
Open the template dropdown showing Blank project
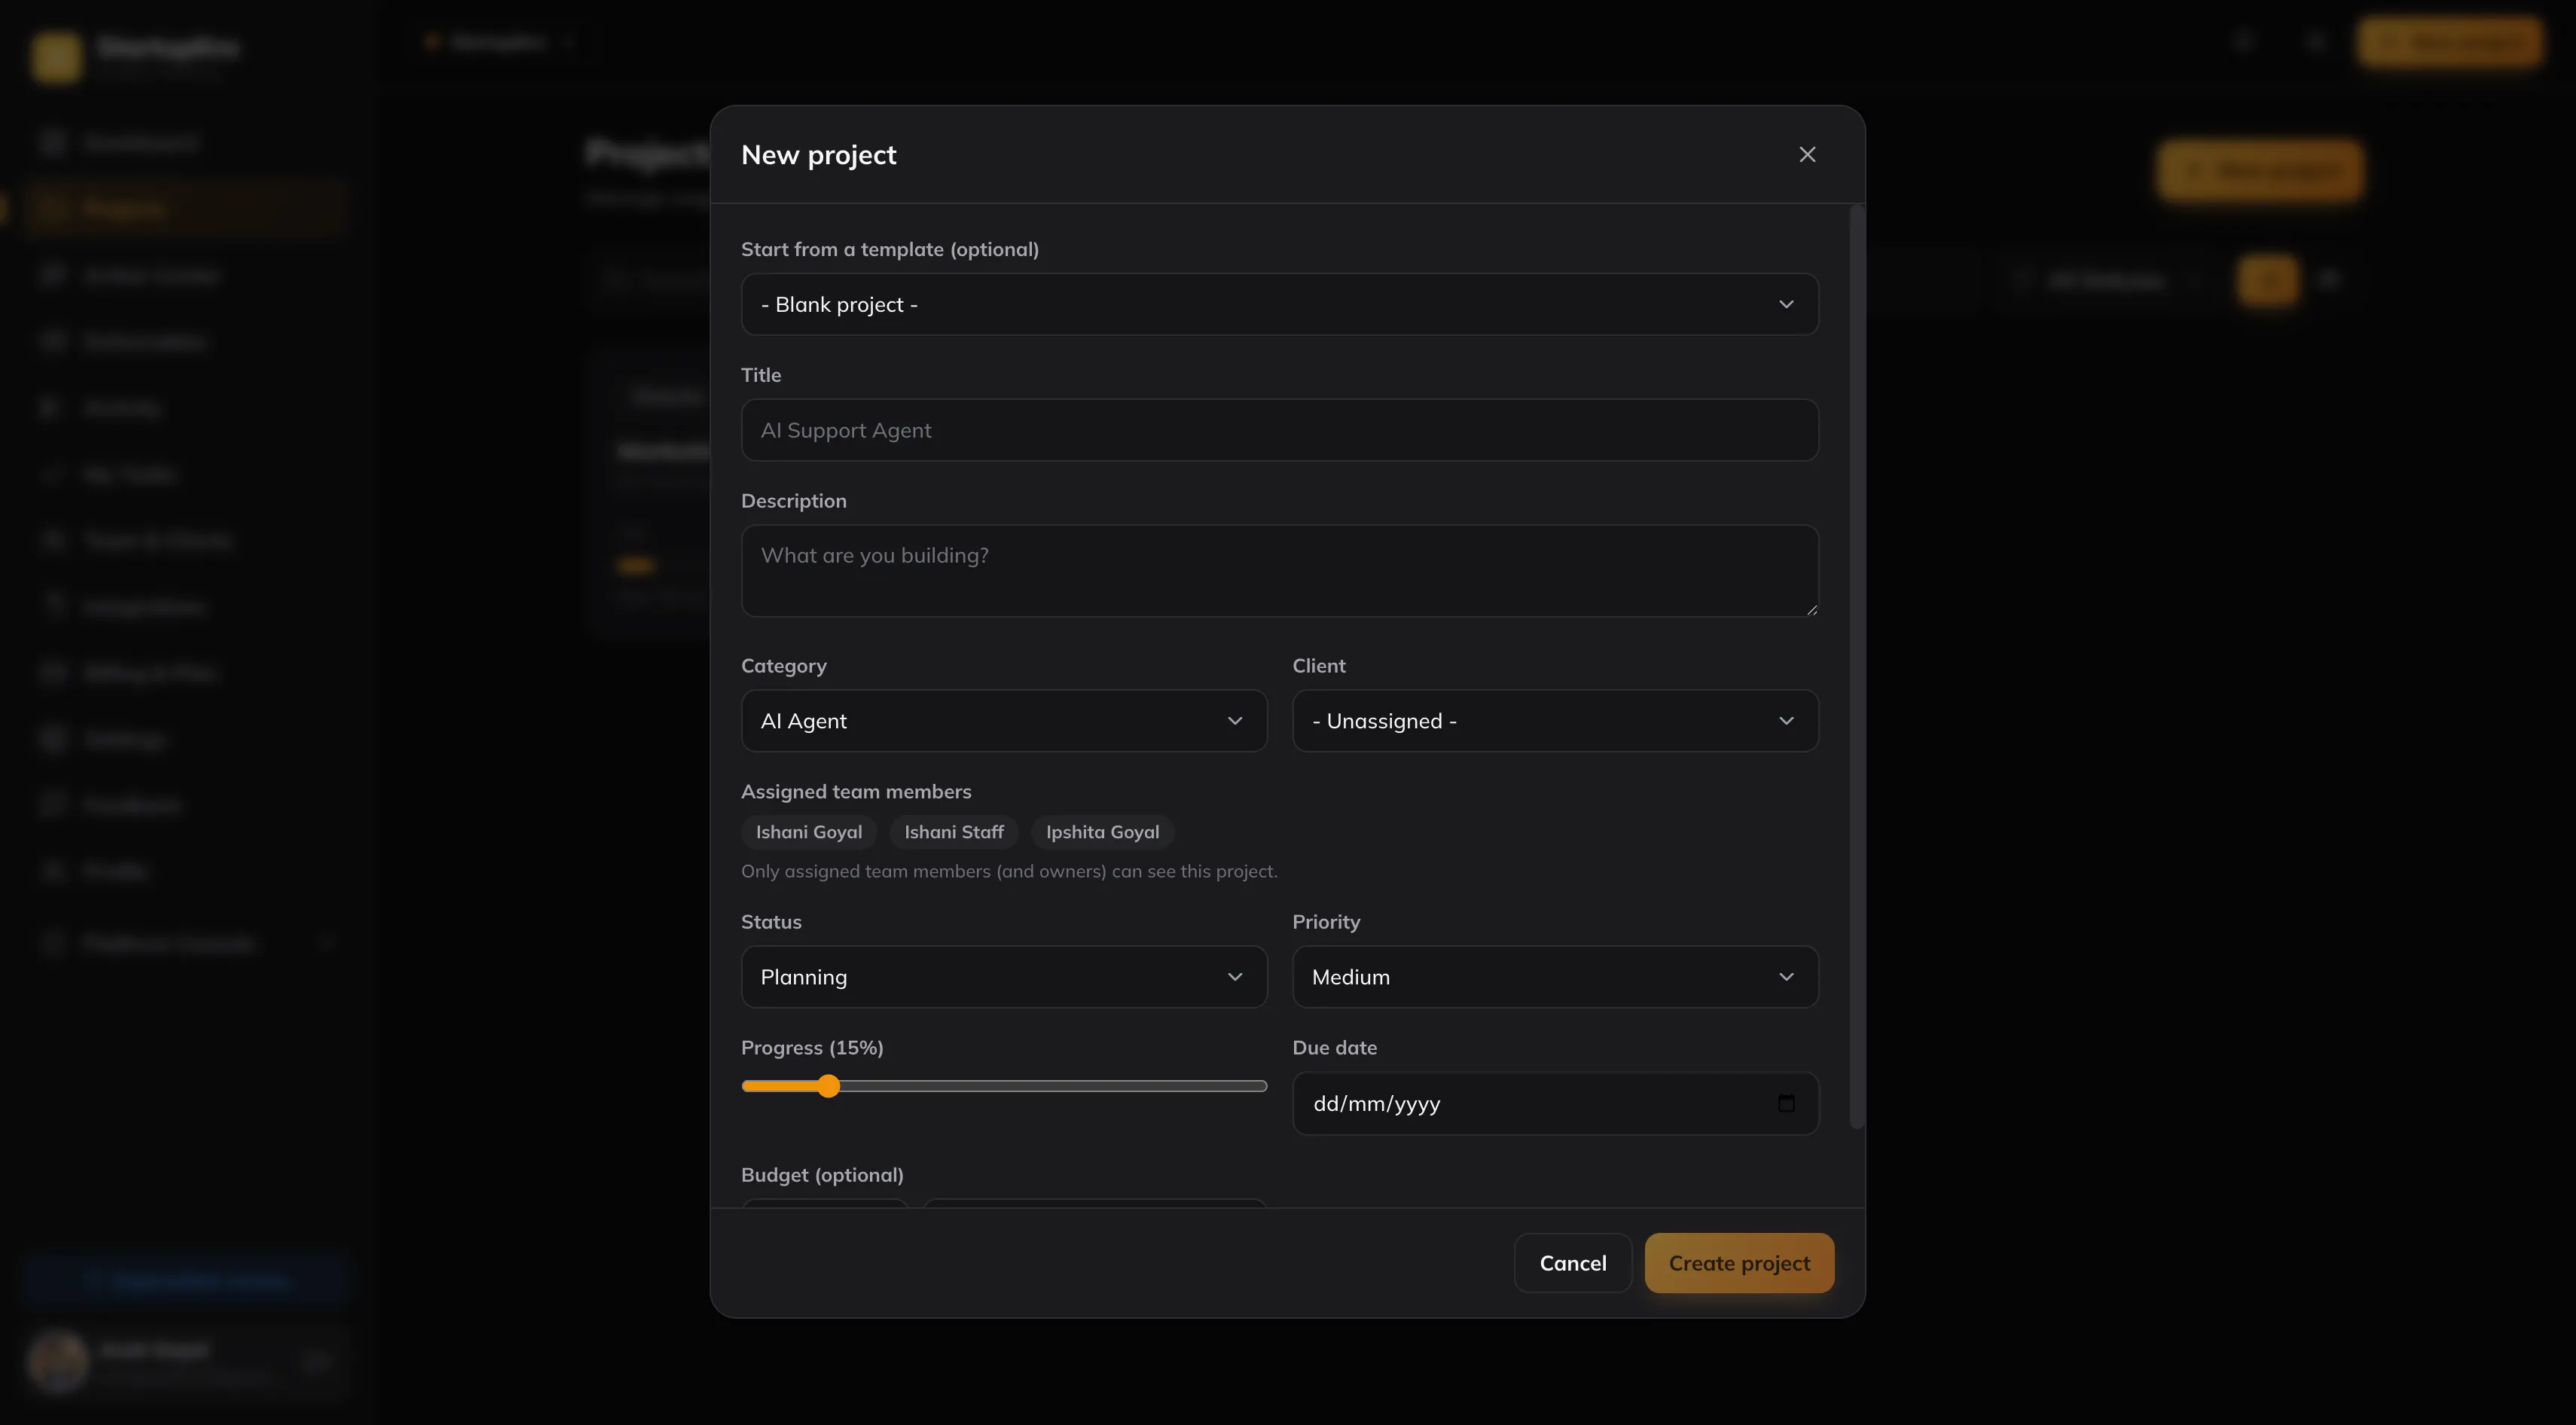point(1279,304)
